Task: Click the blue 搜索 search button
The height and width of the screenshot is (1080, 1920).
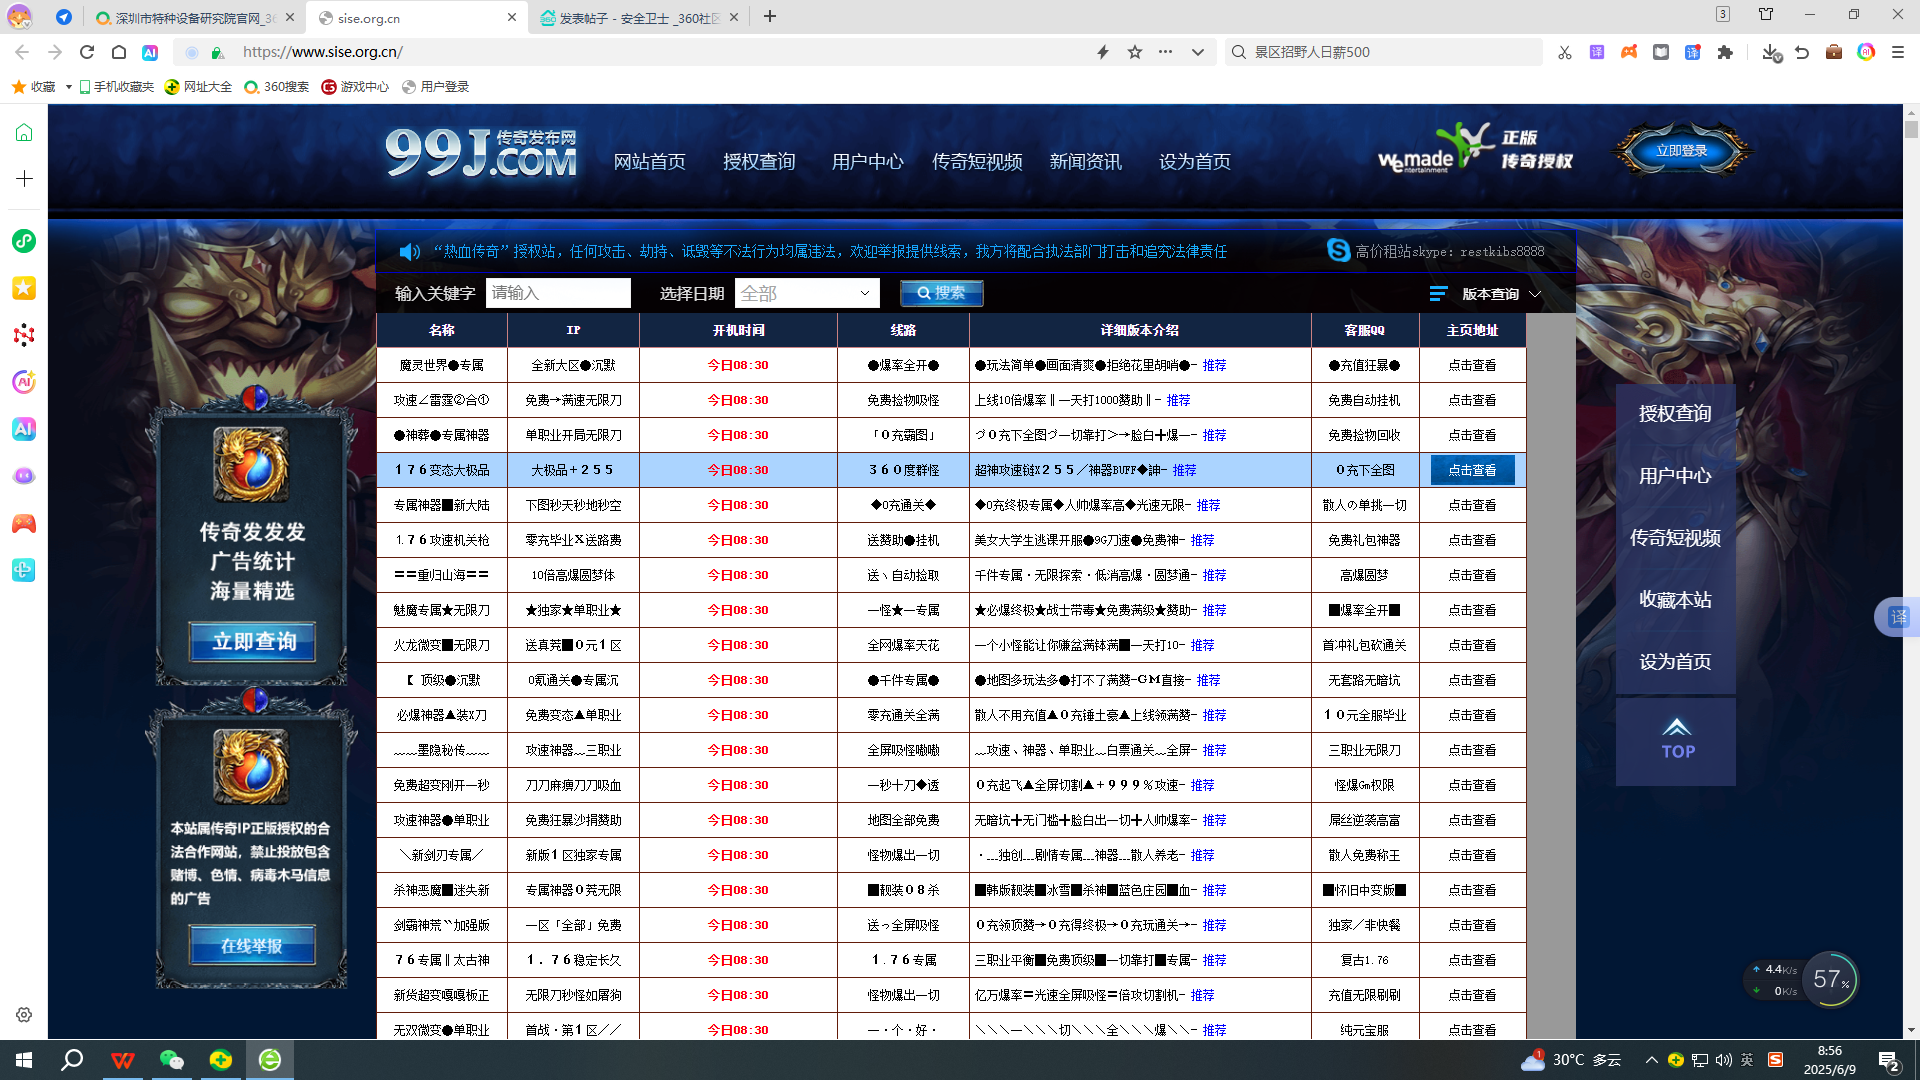Action: [941, 293]
